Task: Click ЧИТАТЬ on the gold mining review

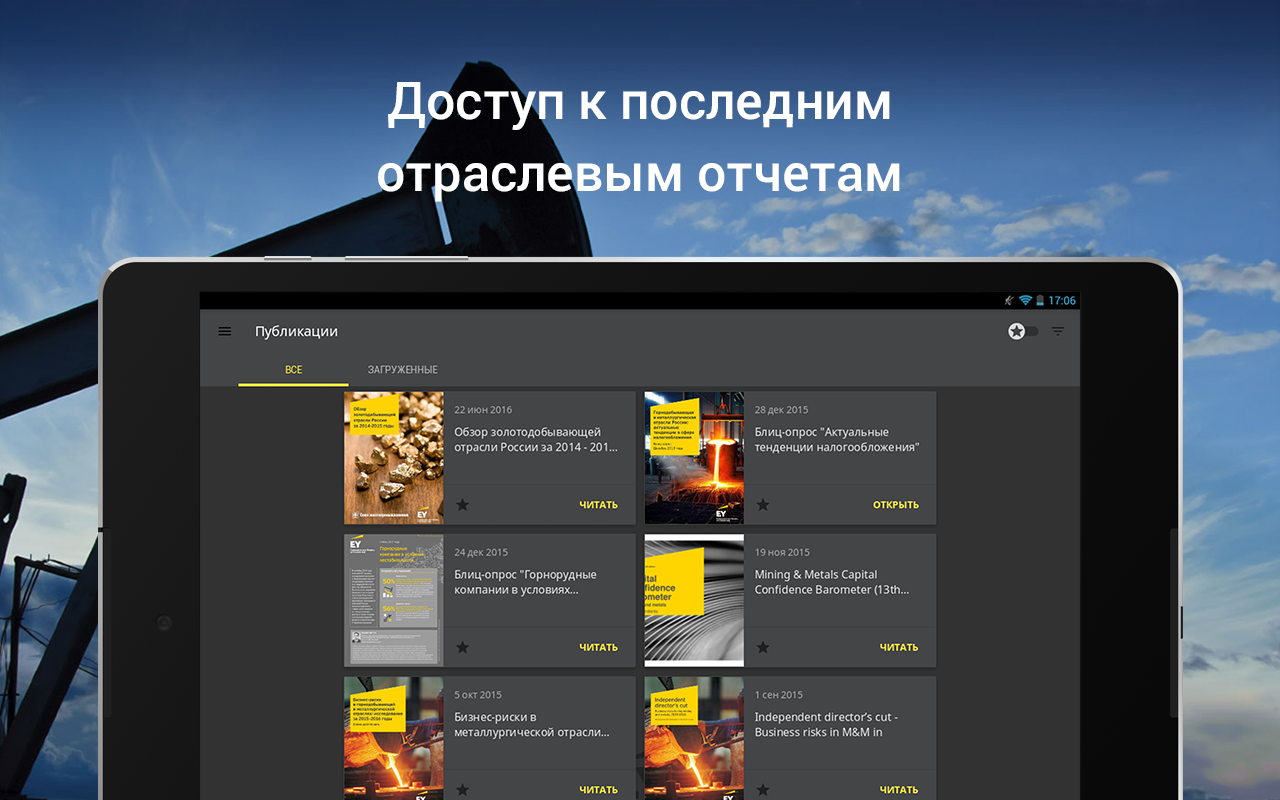Action: coord(598,505)
